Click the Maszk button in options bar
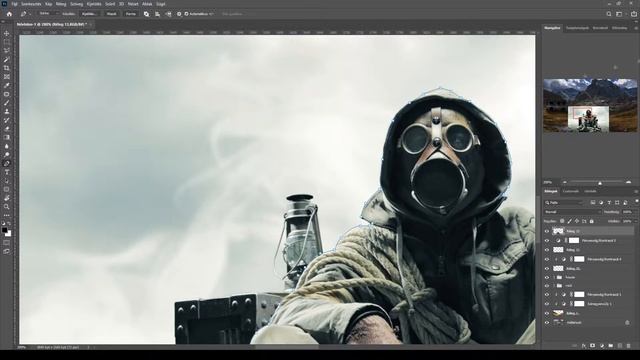Viewport: 640px width, 360px height. tap(111, 14)
